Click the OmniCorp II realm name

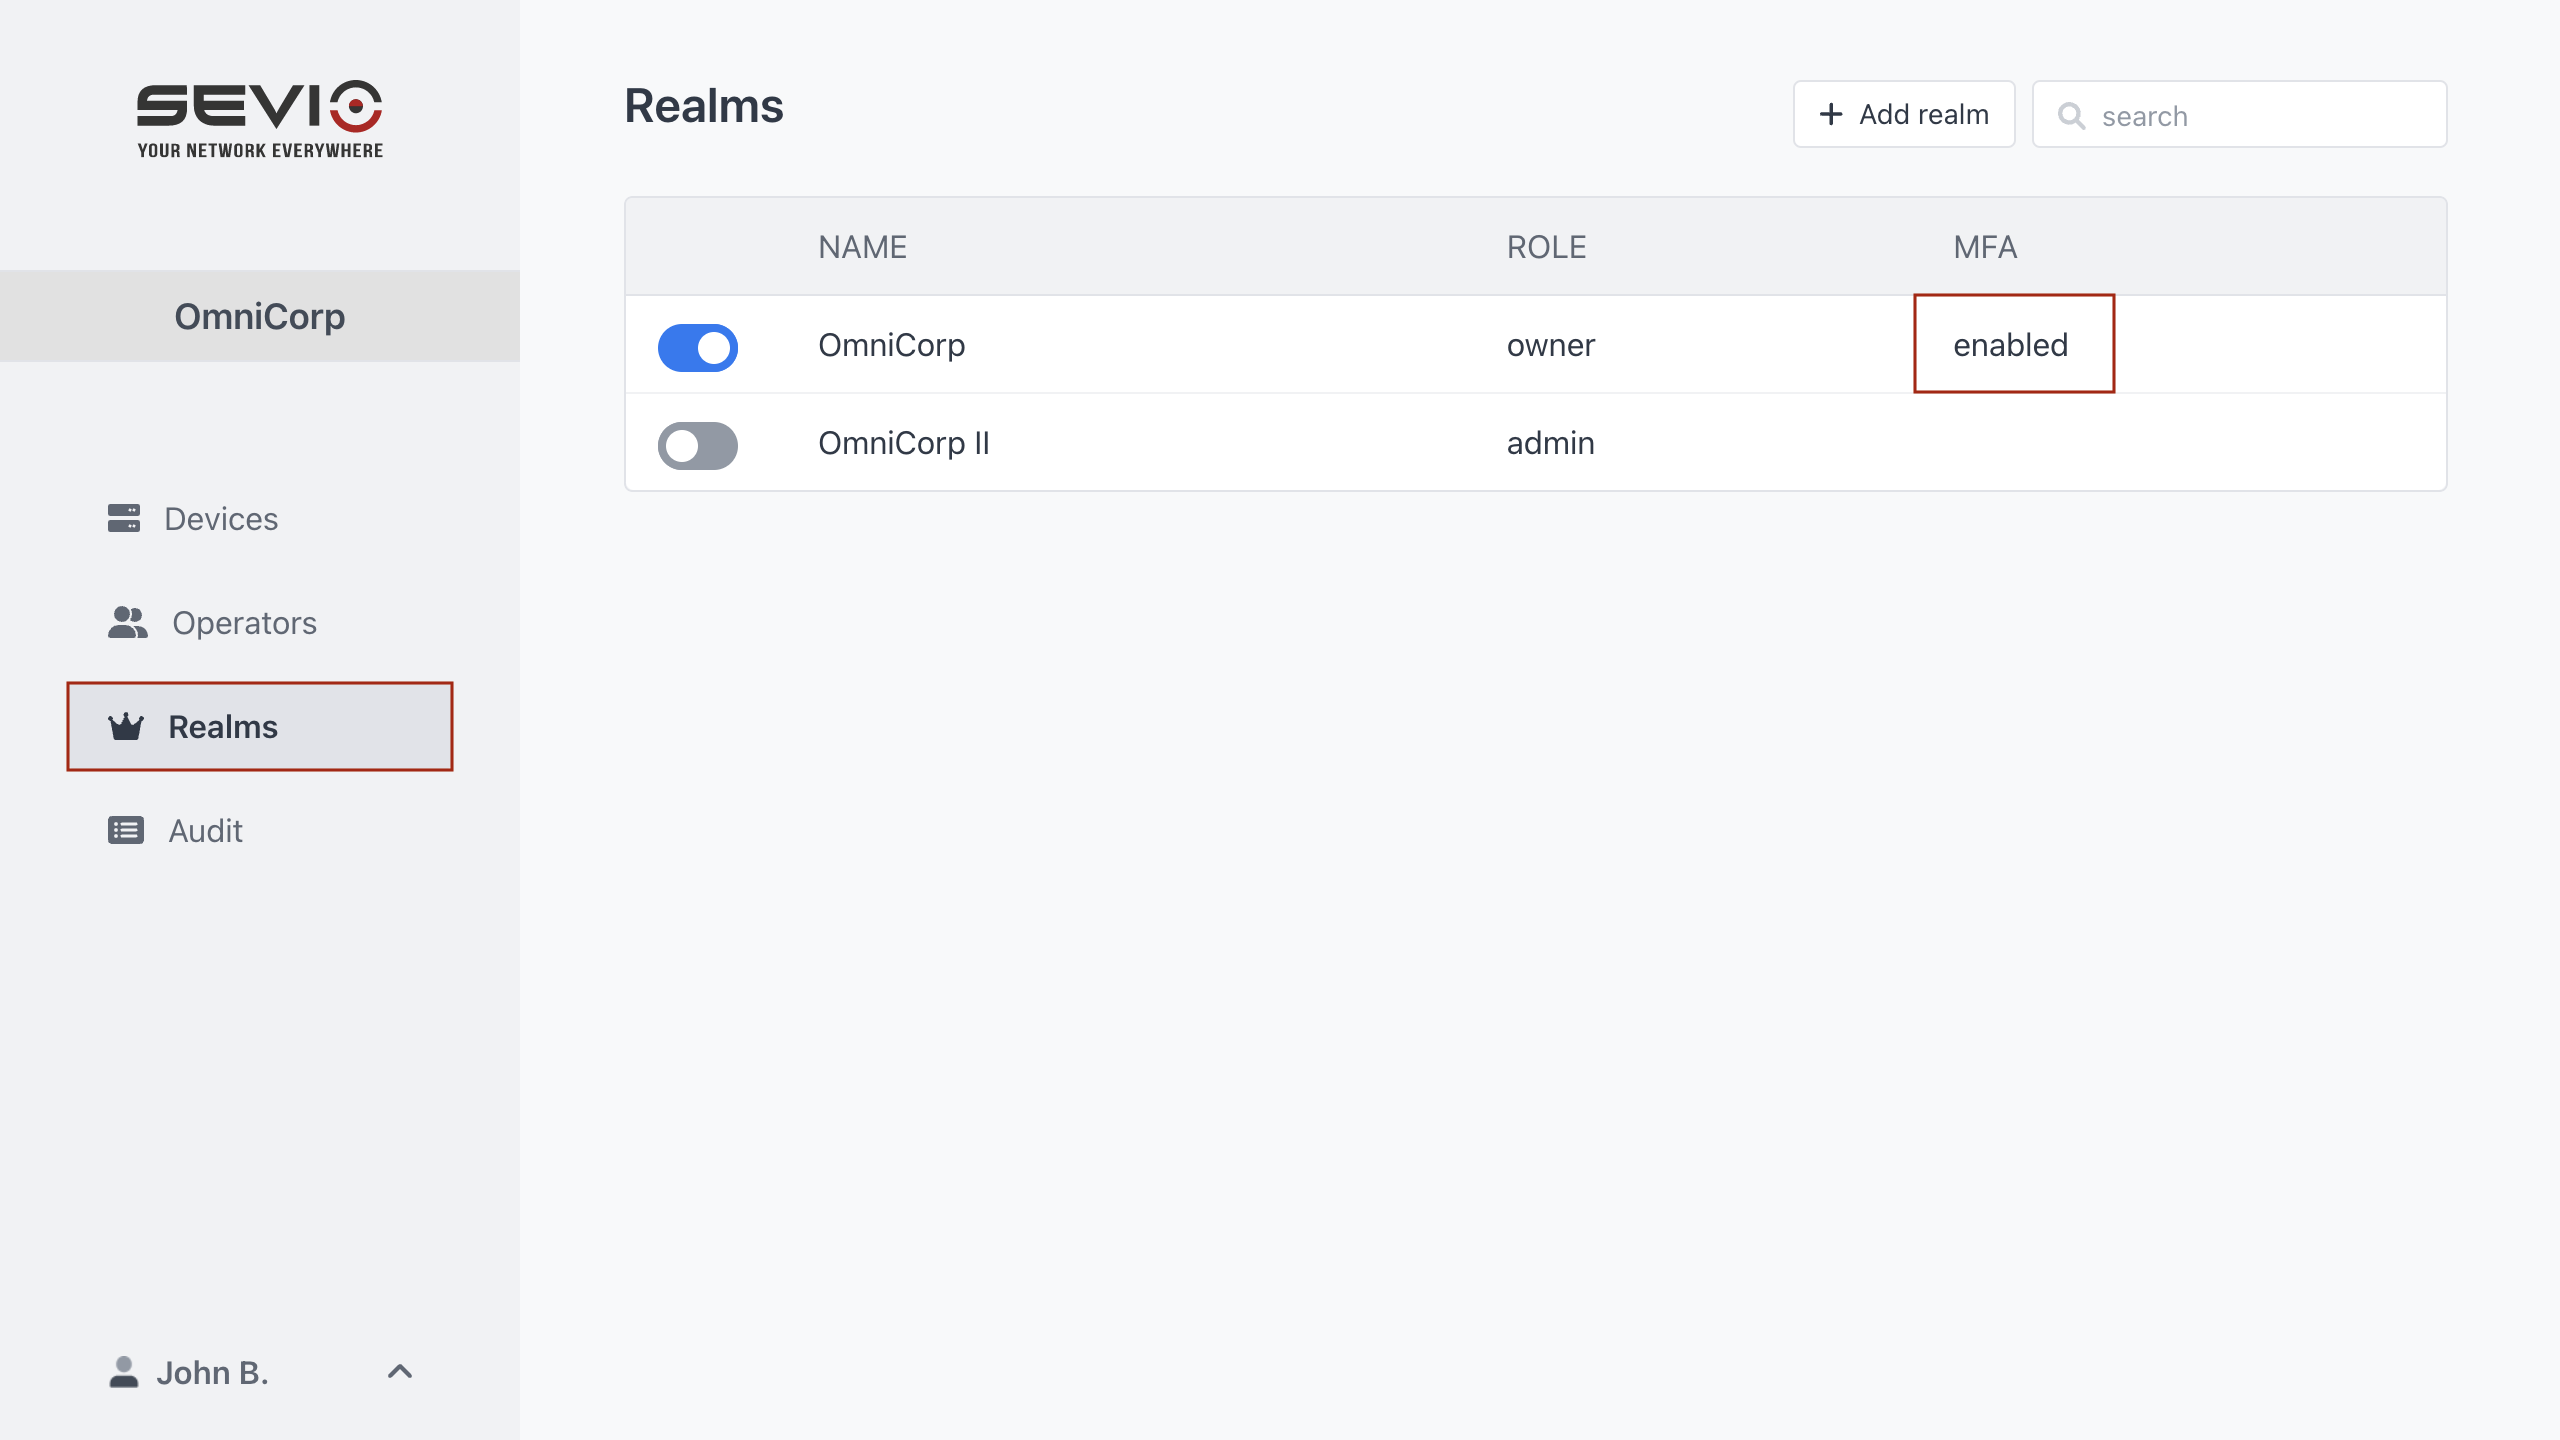(x=903, y=443)
